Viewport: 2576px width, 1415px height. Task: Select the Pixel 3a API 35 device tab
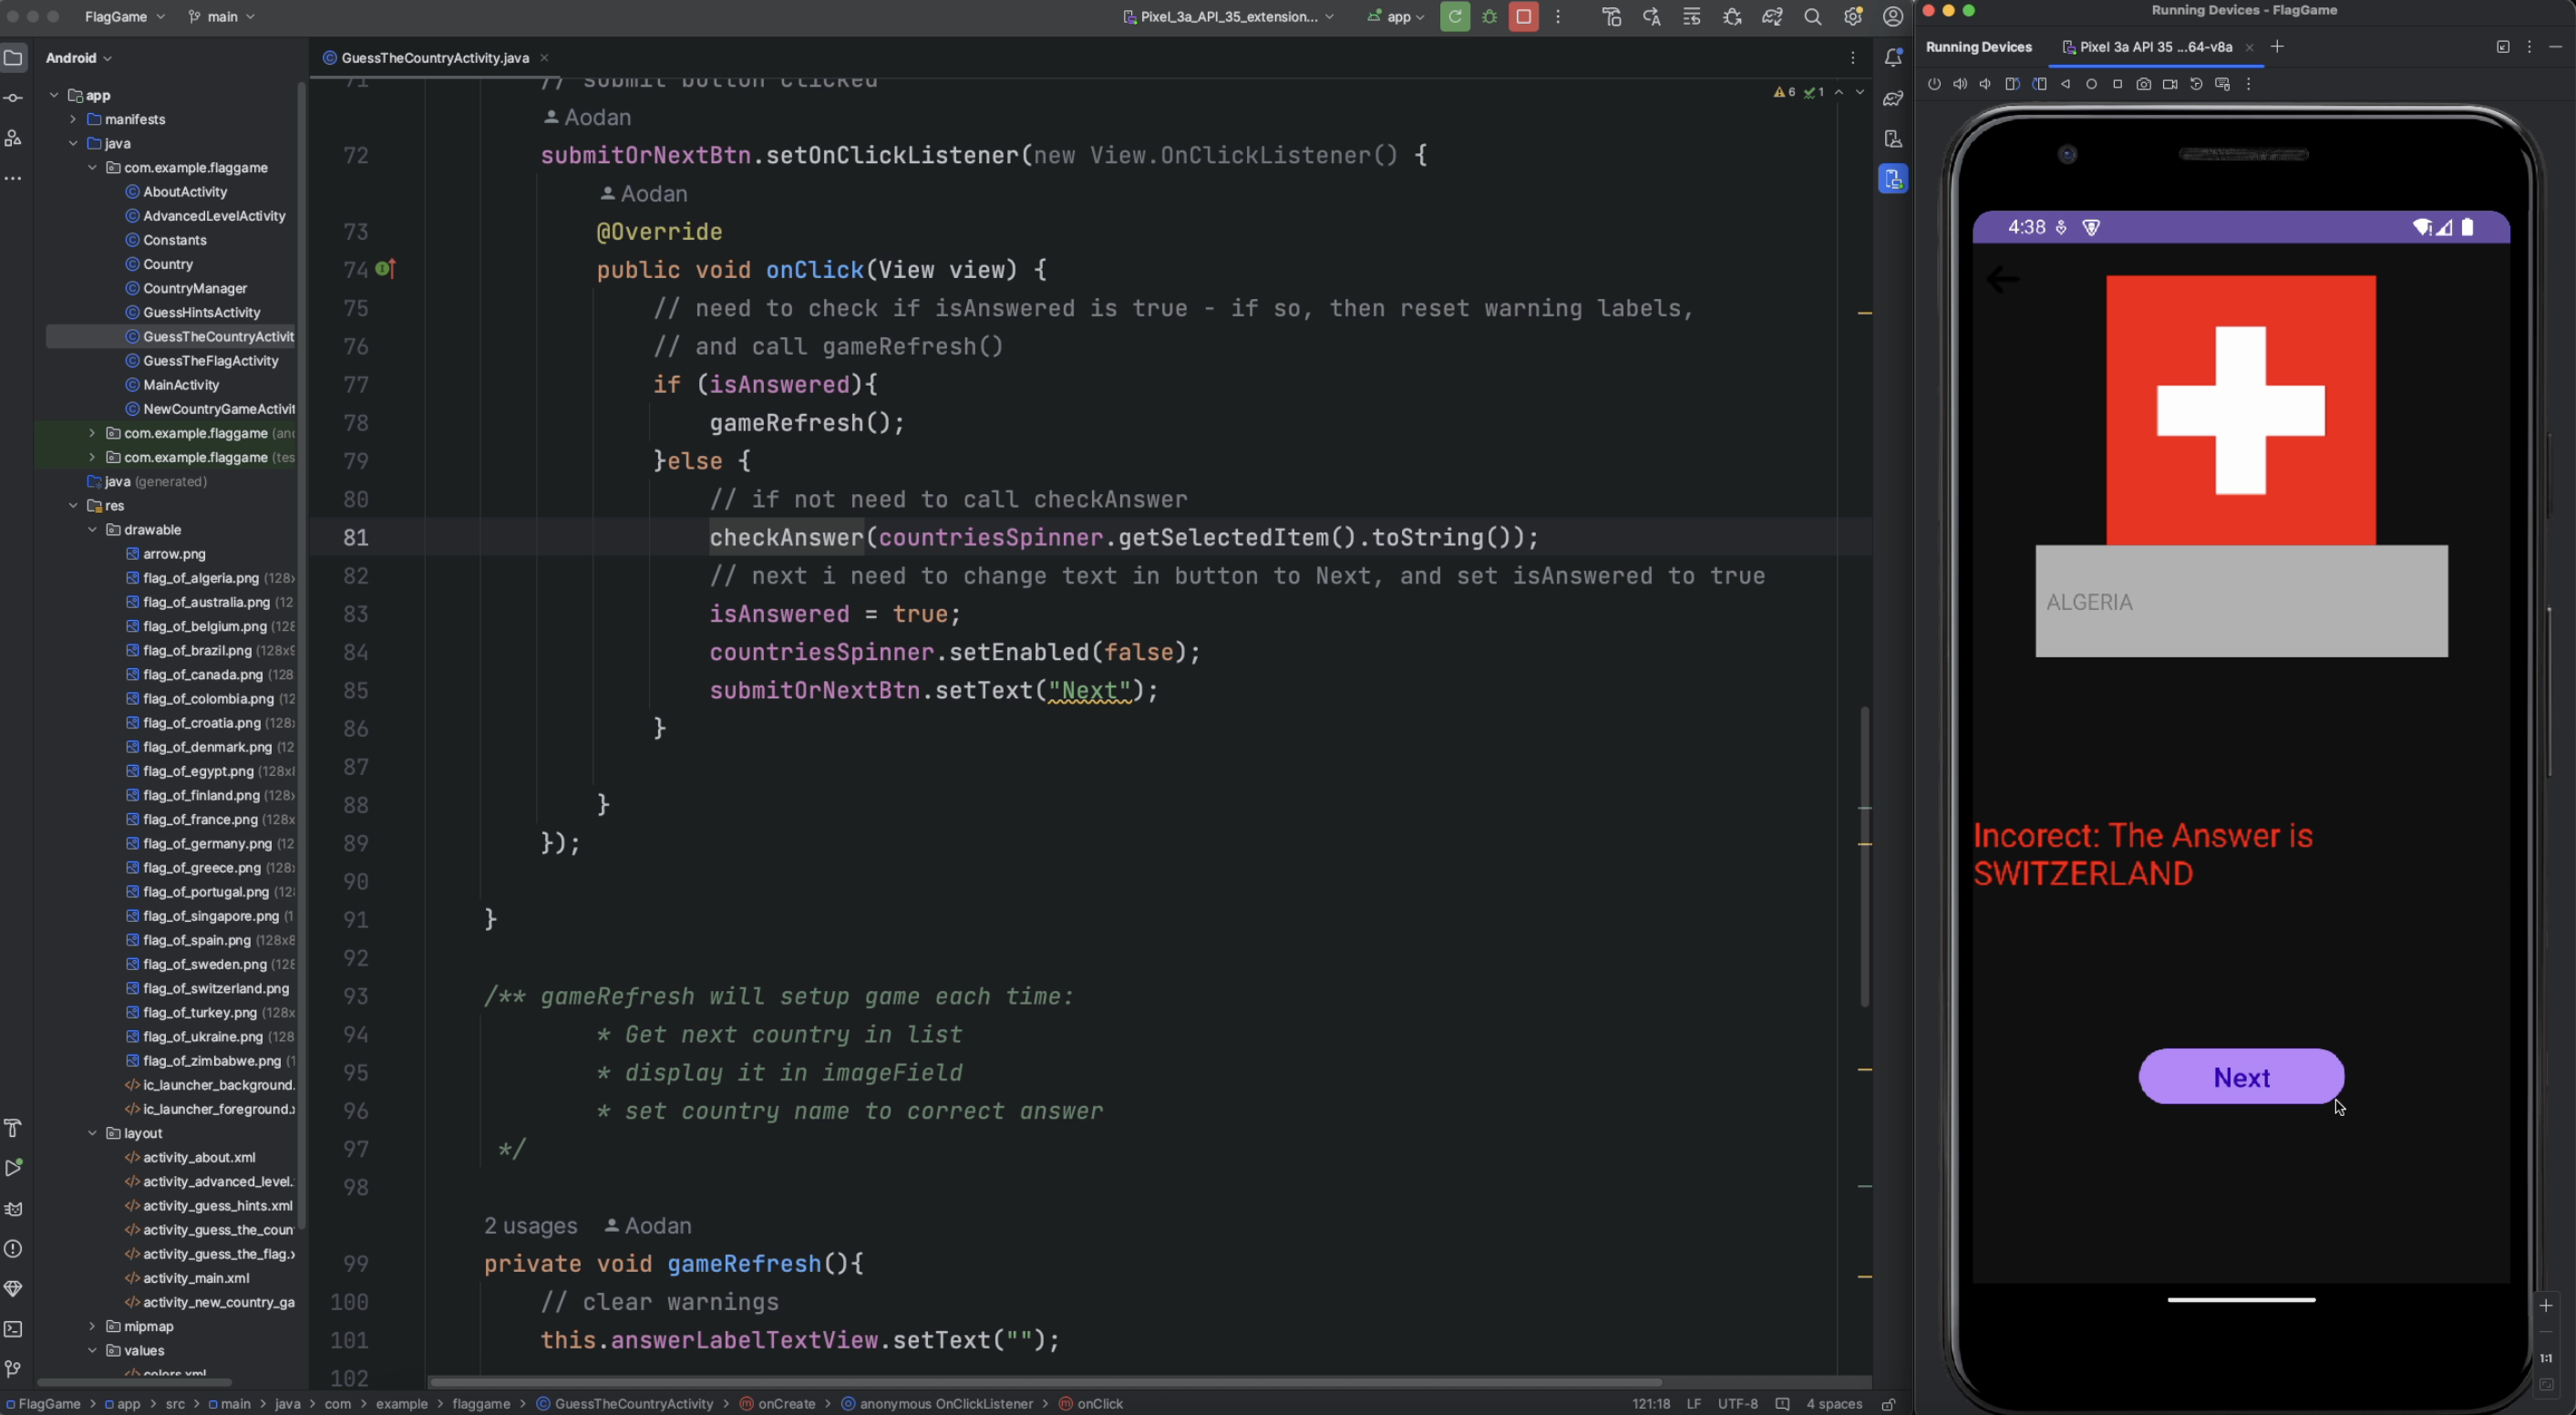tap(2154, 47)
